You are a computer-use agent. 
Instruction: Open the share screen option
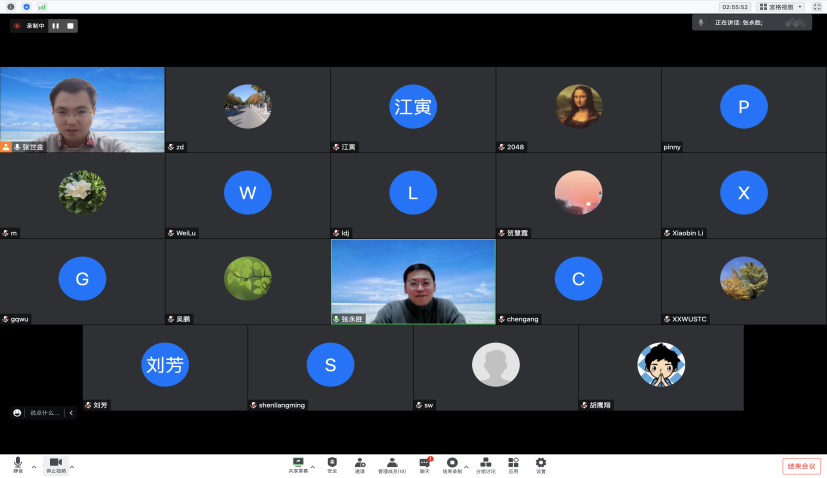pyautogui.click(x=298, y=464)
